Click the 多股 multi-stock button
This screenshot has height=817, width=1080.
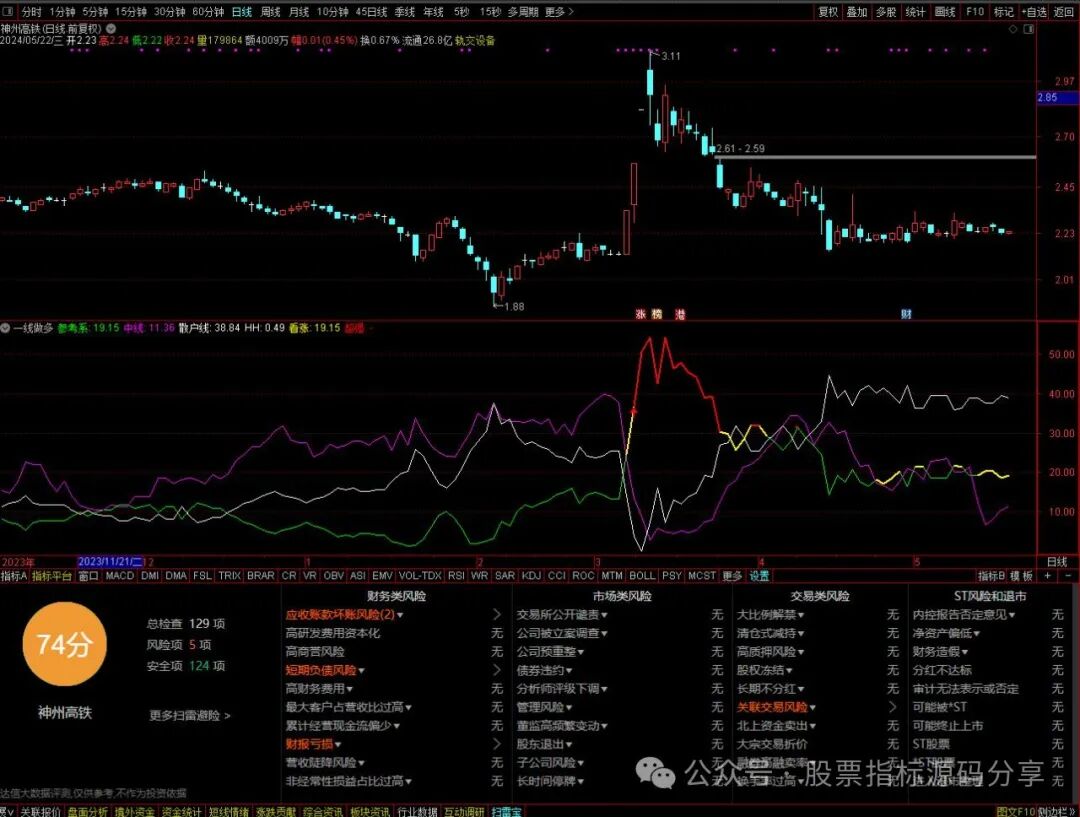(886, 12)
